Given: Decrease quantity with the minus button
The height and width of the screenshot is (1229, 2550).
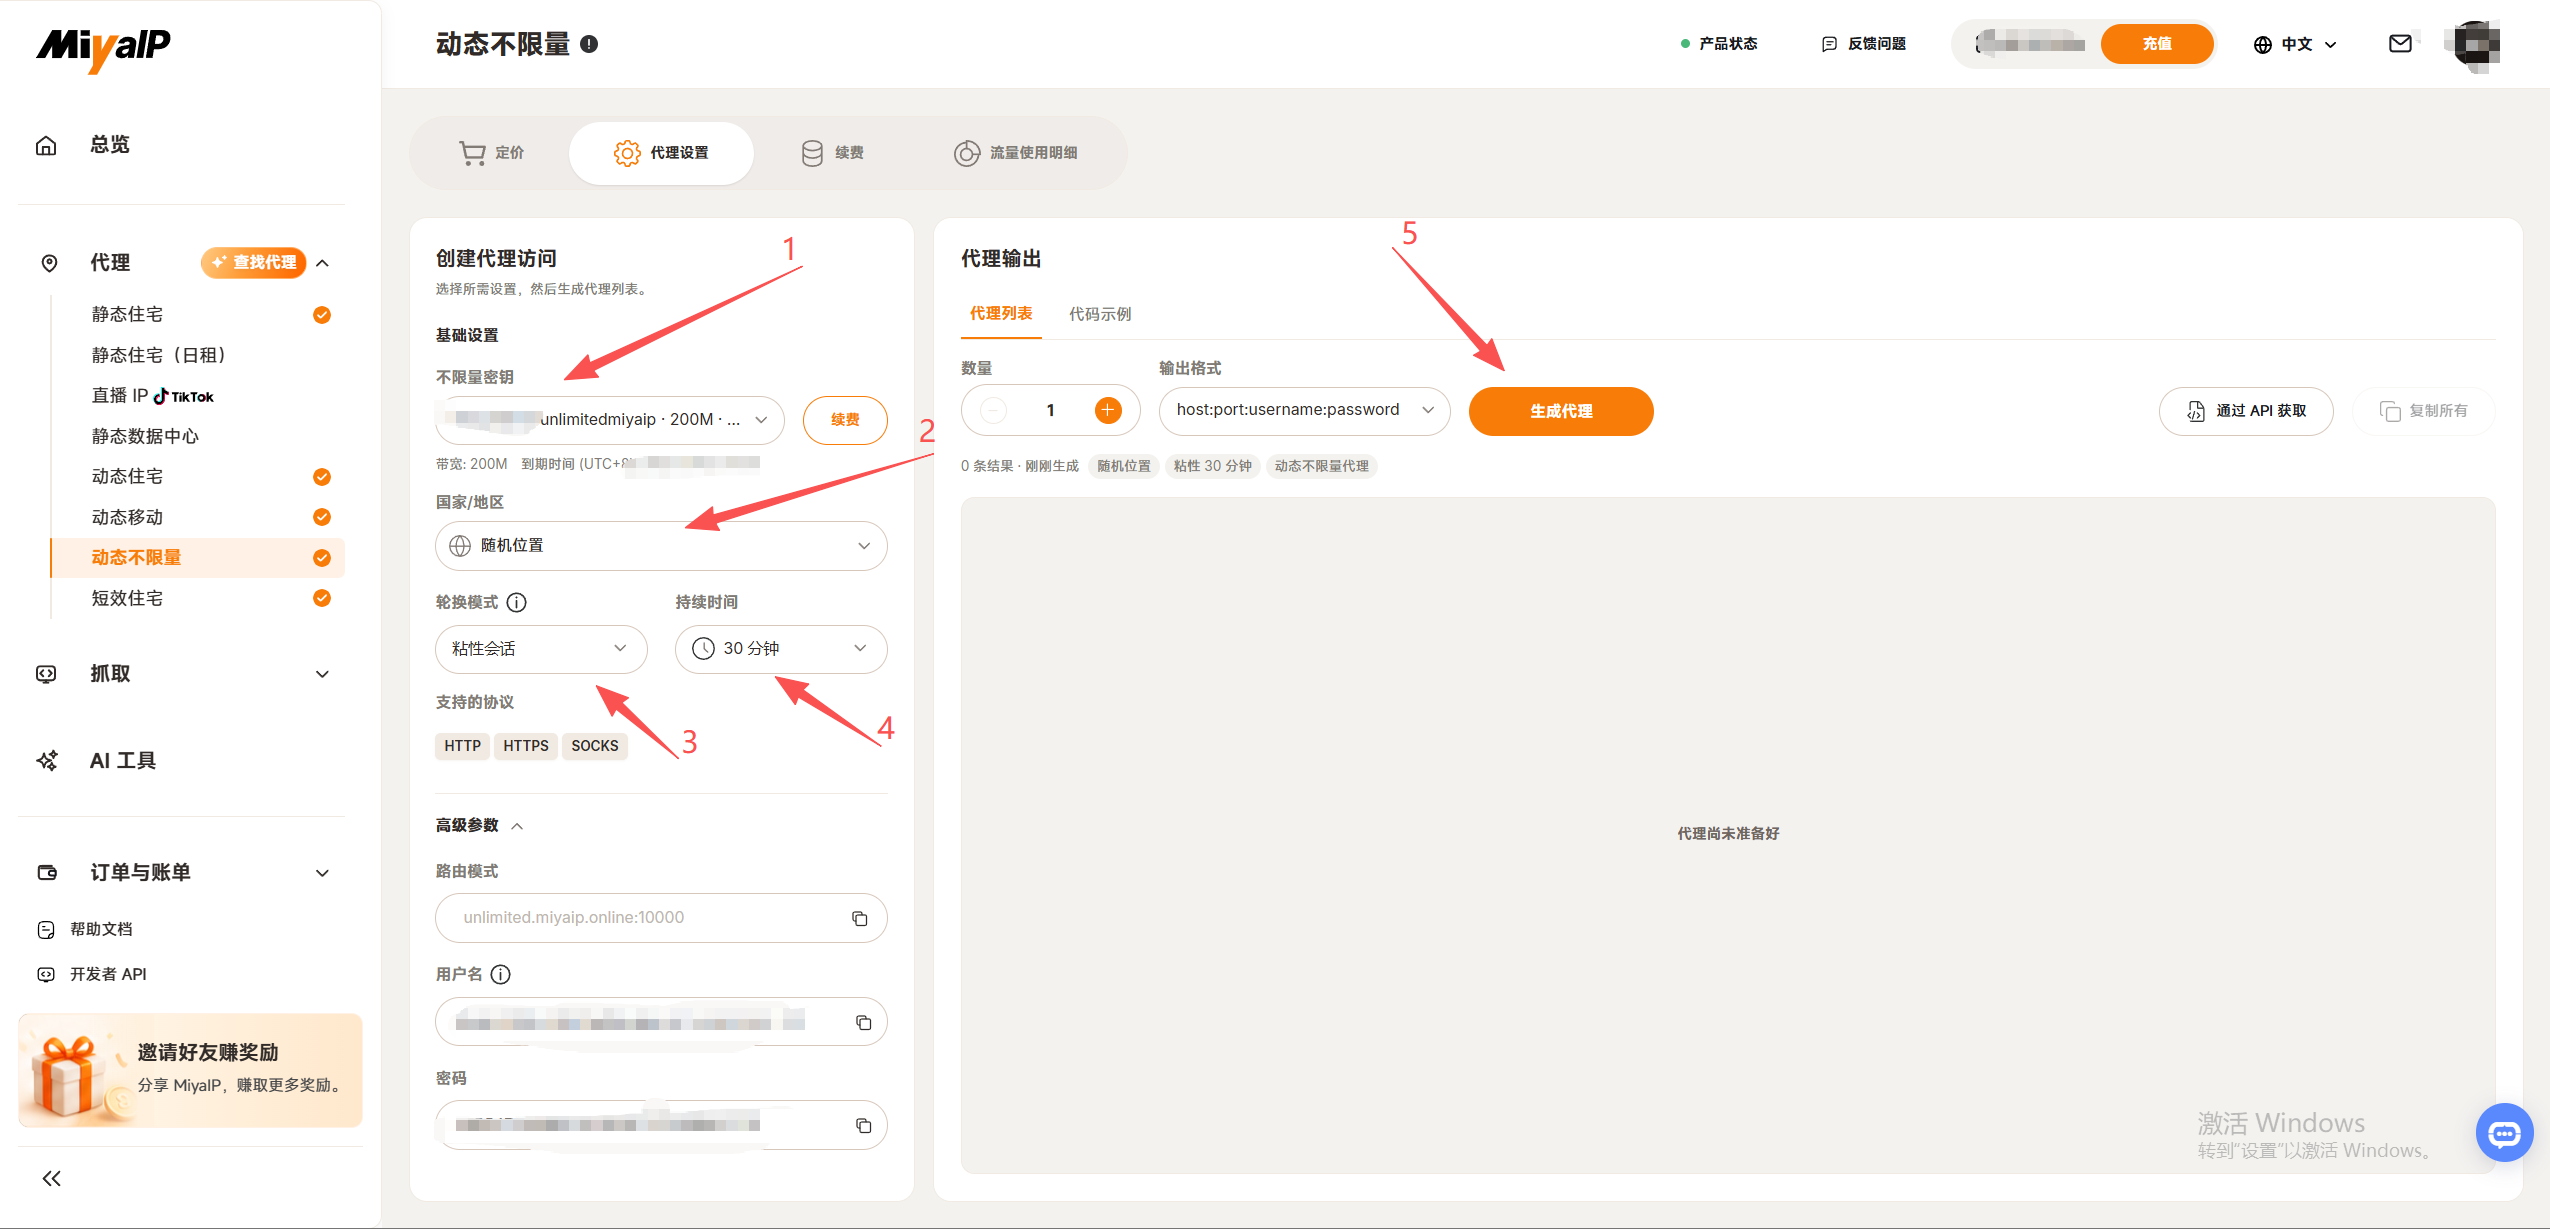Looking at the screenshot, I should [993, 410].
